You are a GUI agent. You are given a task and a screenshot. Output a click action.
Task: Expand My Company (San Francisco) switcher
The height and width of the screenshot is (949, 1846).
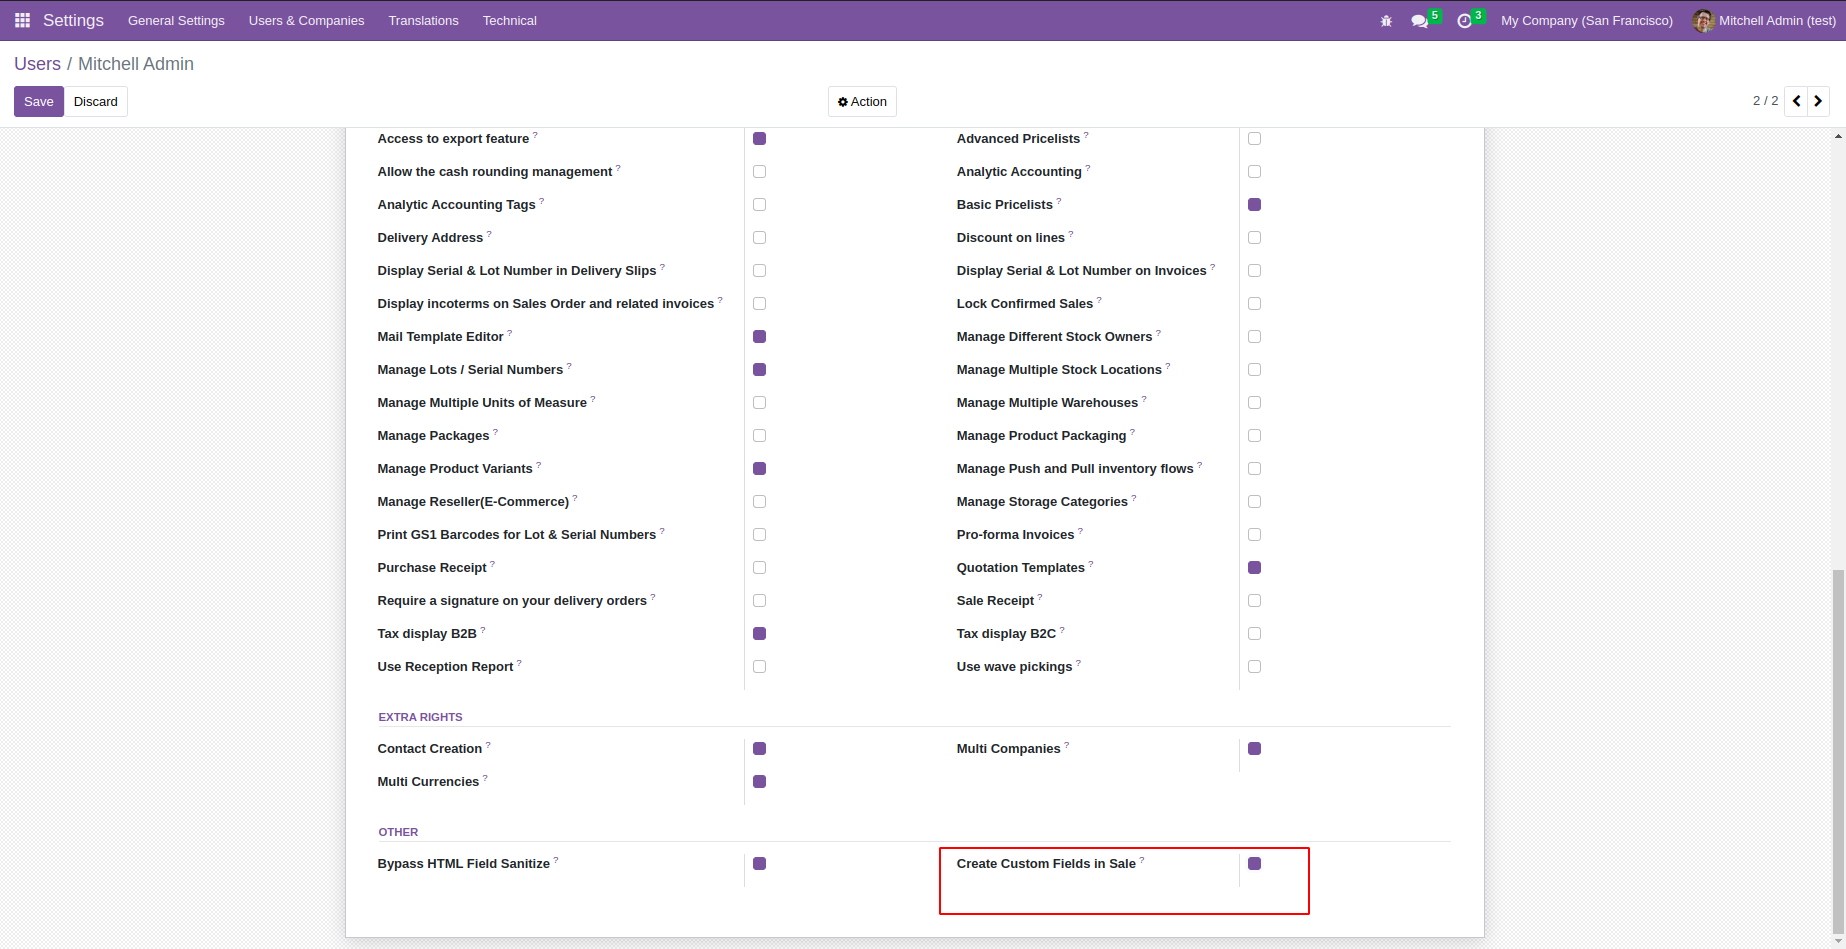(1586, 21)
